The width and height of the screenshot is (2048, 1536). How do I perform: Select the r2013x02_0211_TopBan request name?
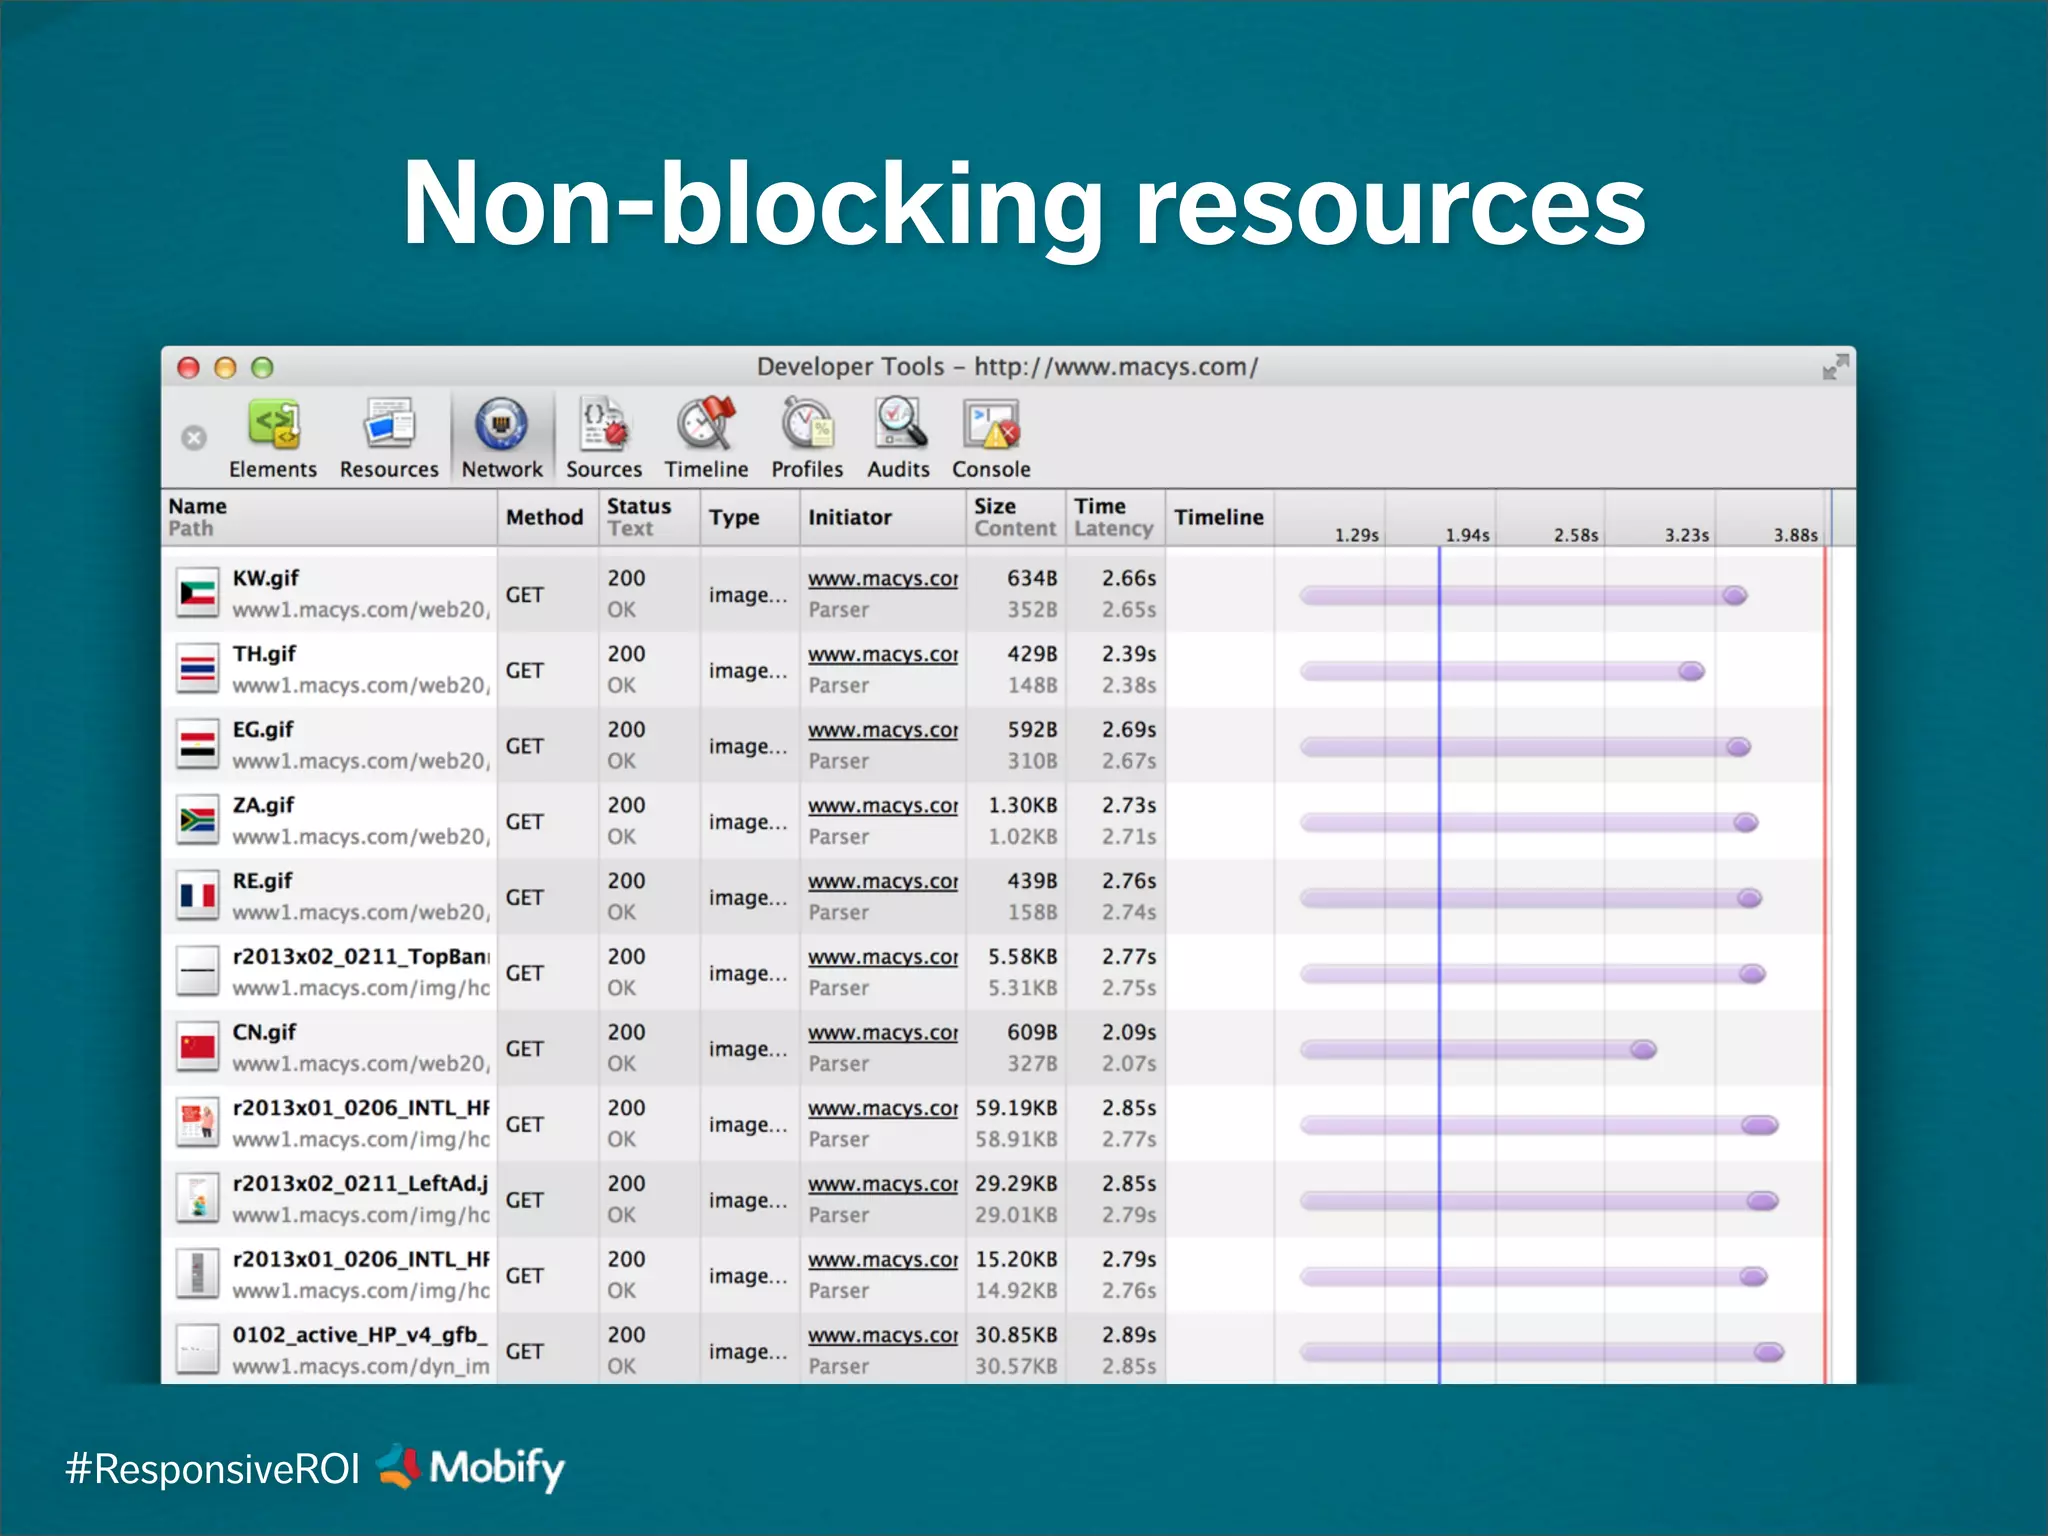click(361, 957)
